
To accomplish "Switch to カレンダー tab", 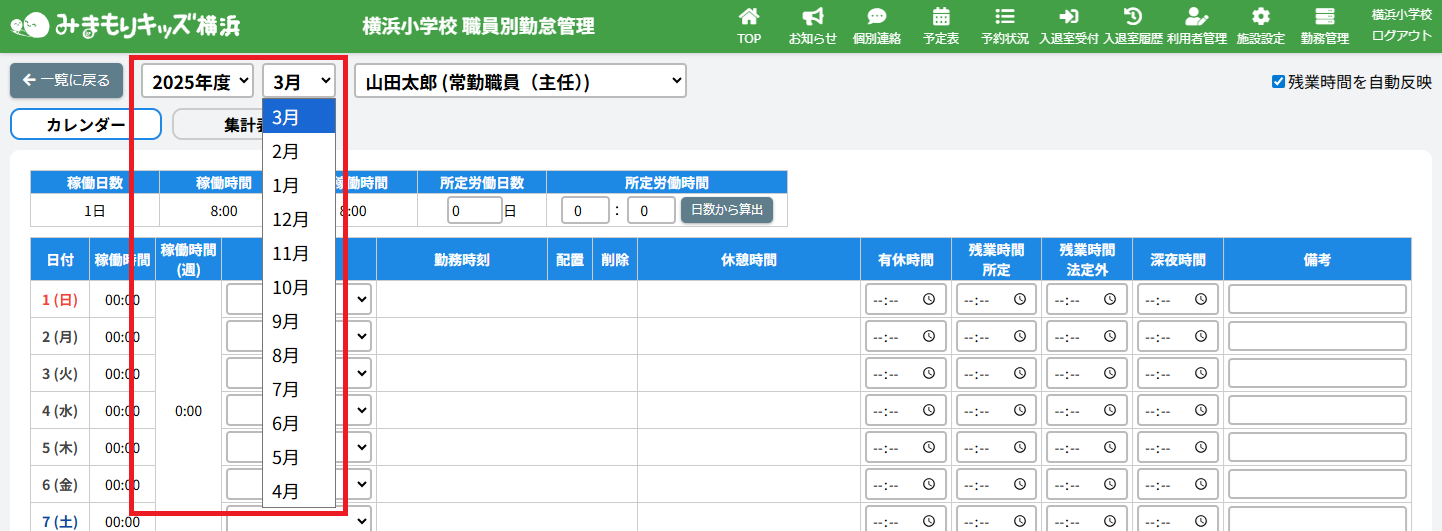I will (x=86, y=124).
